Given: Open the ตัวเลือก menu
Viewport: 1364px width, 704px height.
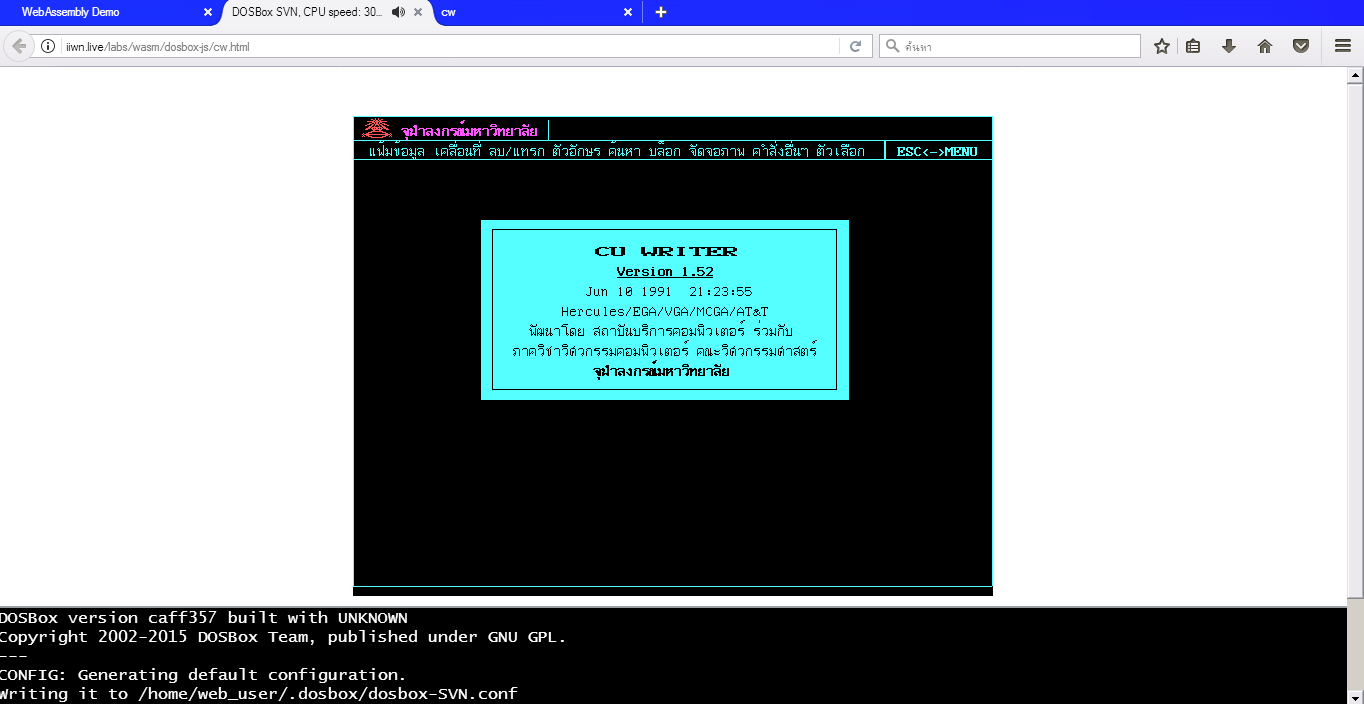Looking at the screenshot, I should [x=841, y=151].
